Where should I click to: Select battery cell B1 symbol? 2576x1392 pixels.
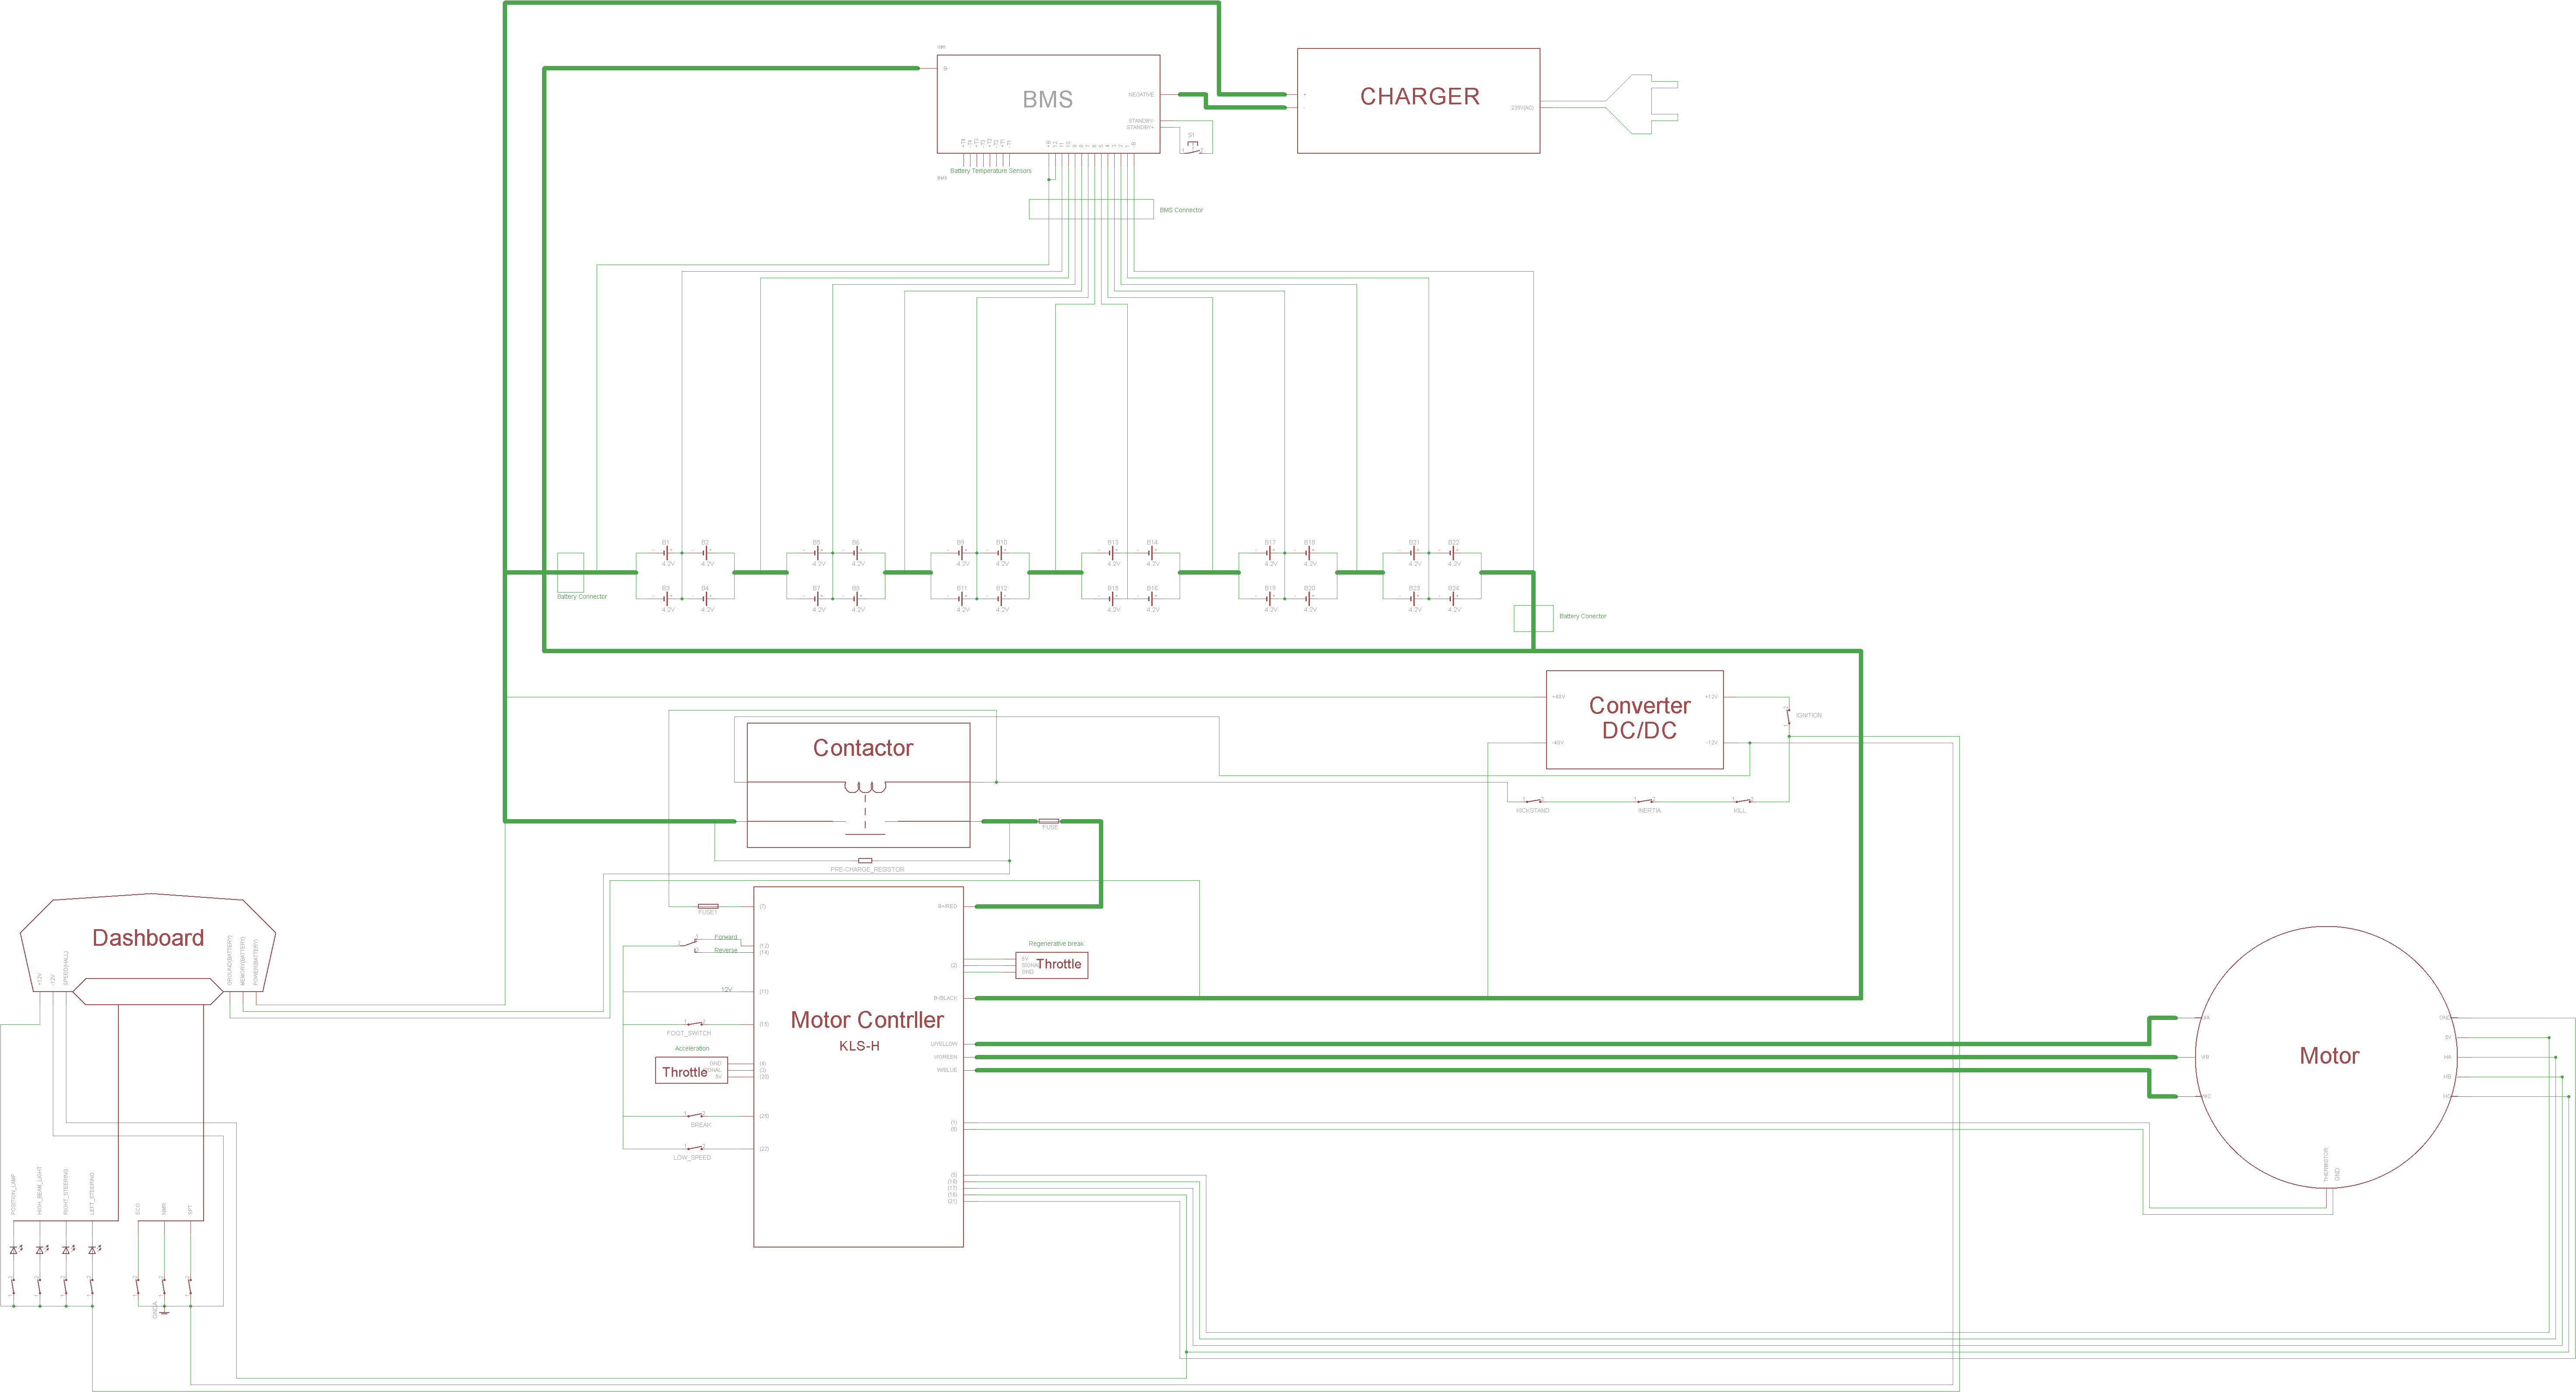point(666,553)
